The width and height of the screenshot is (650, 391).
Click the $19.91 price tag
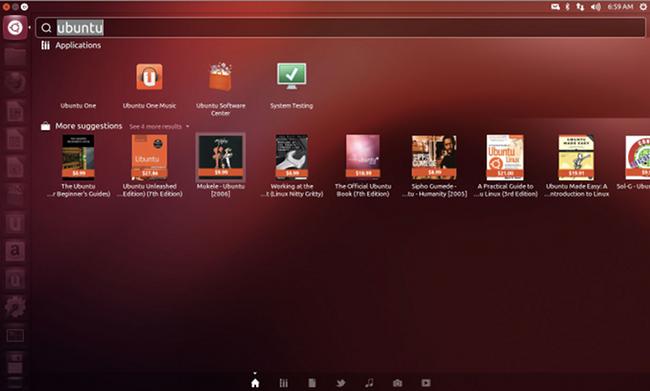[x=576, y=173]
